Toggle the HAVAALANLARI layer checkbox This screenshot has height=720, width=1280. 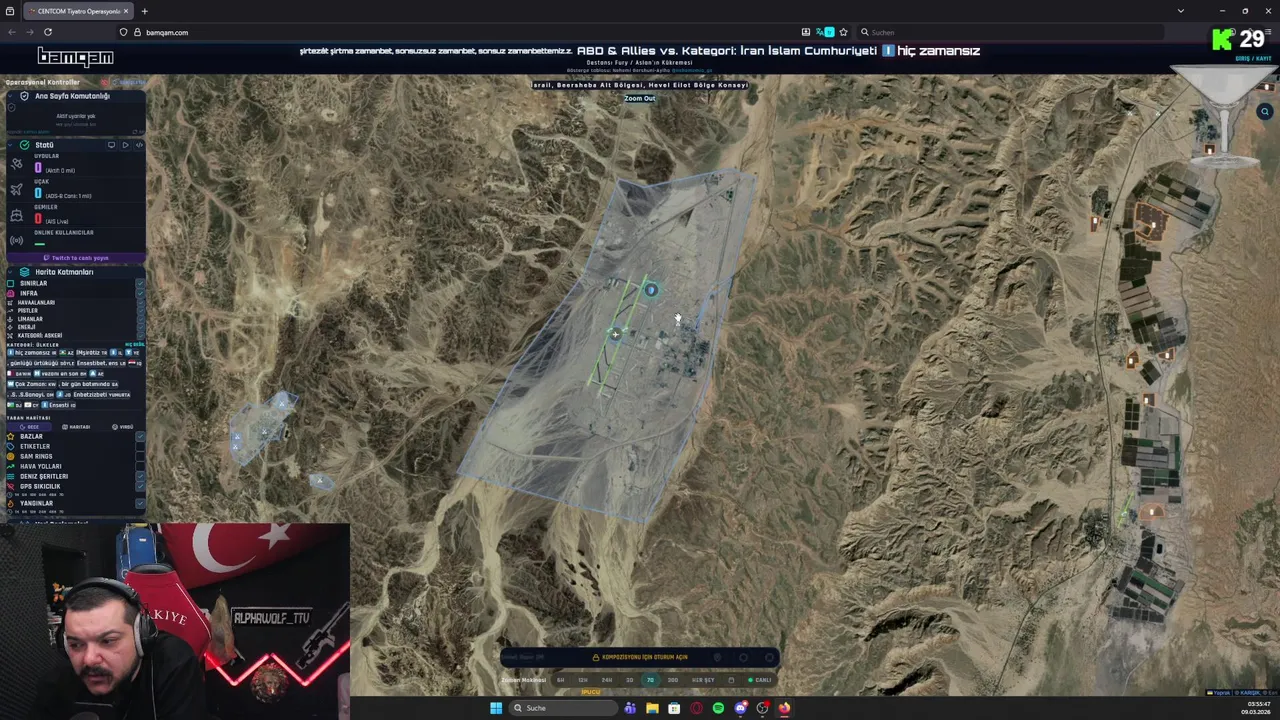coord(140,302)
